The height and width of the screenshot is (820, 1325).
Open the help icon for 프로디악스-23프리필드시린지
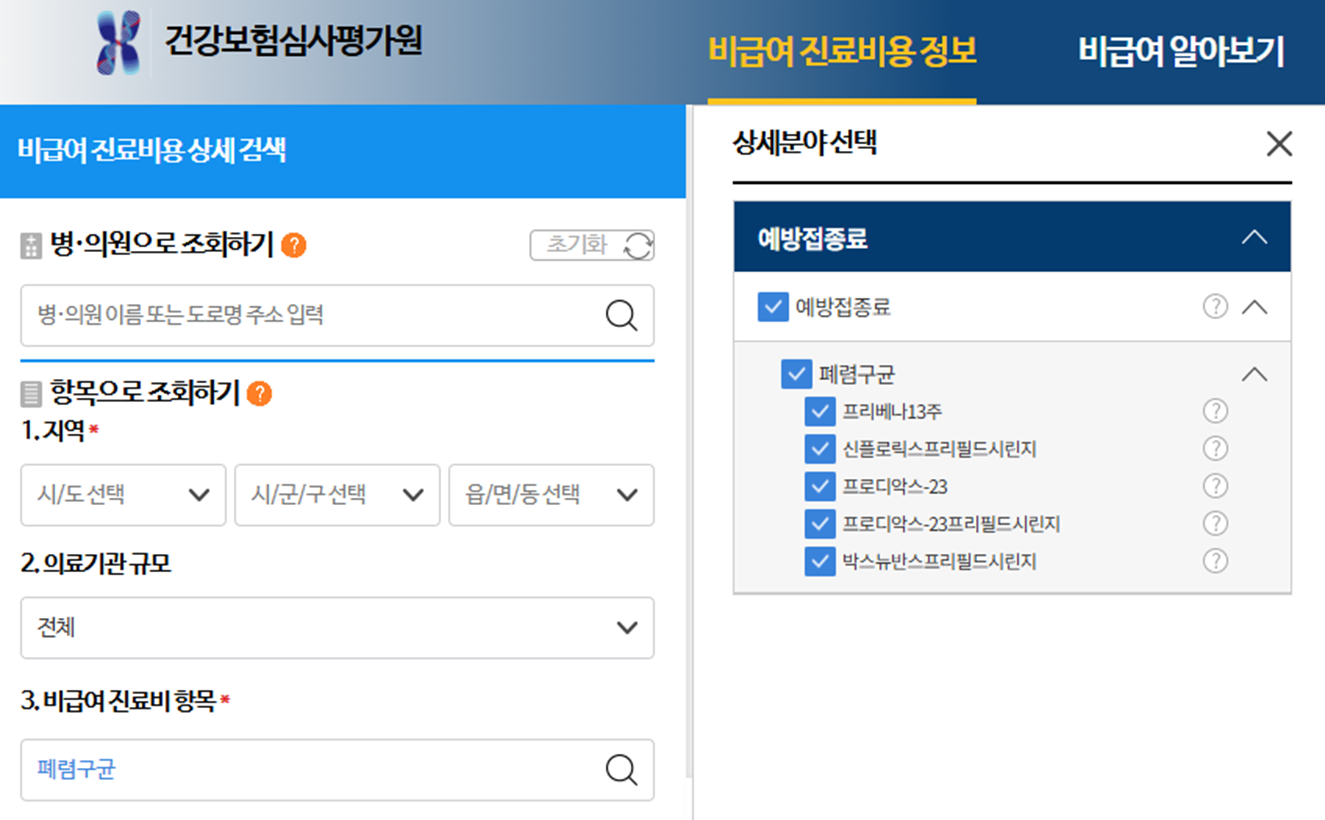pos(1215,523)
